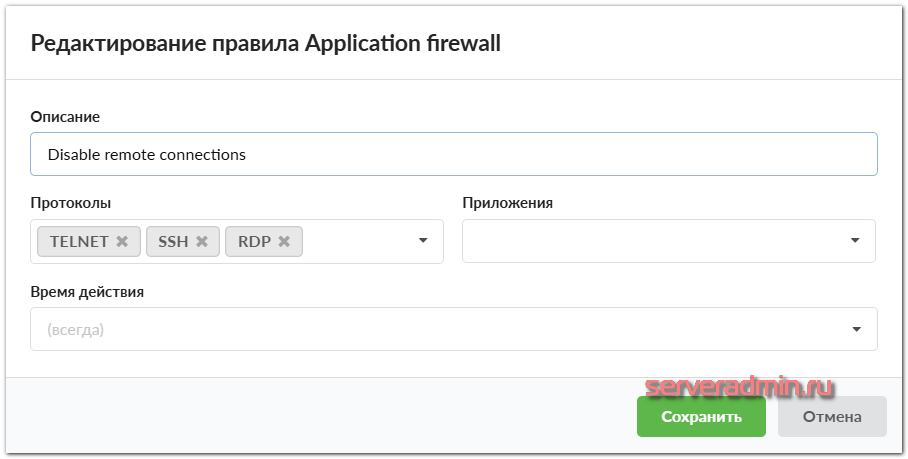The height and width of the screenshot is (459, 908).
Task: Select the TELNET tag label
Action: tap(79, 242)
